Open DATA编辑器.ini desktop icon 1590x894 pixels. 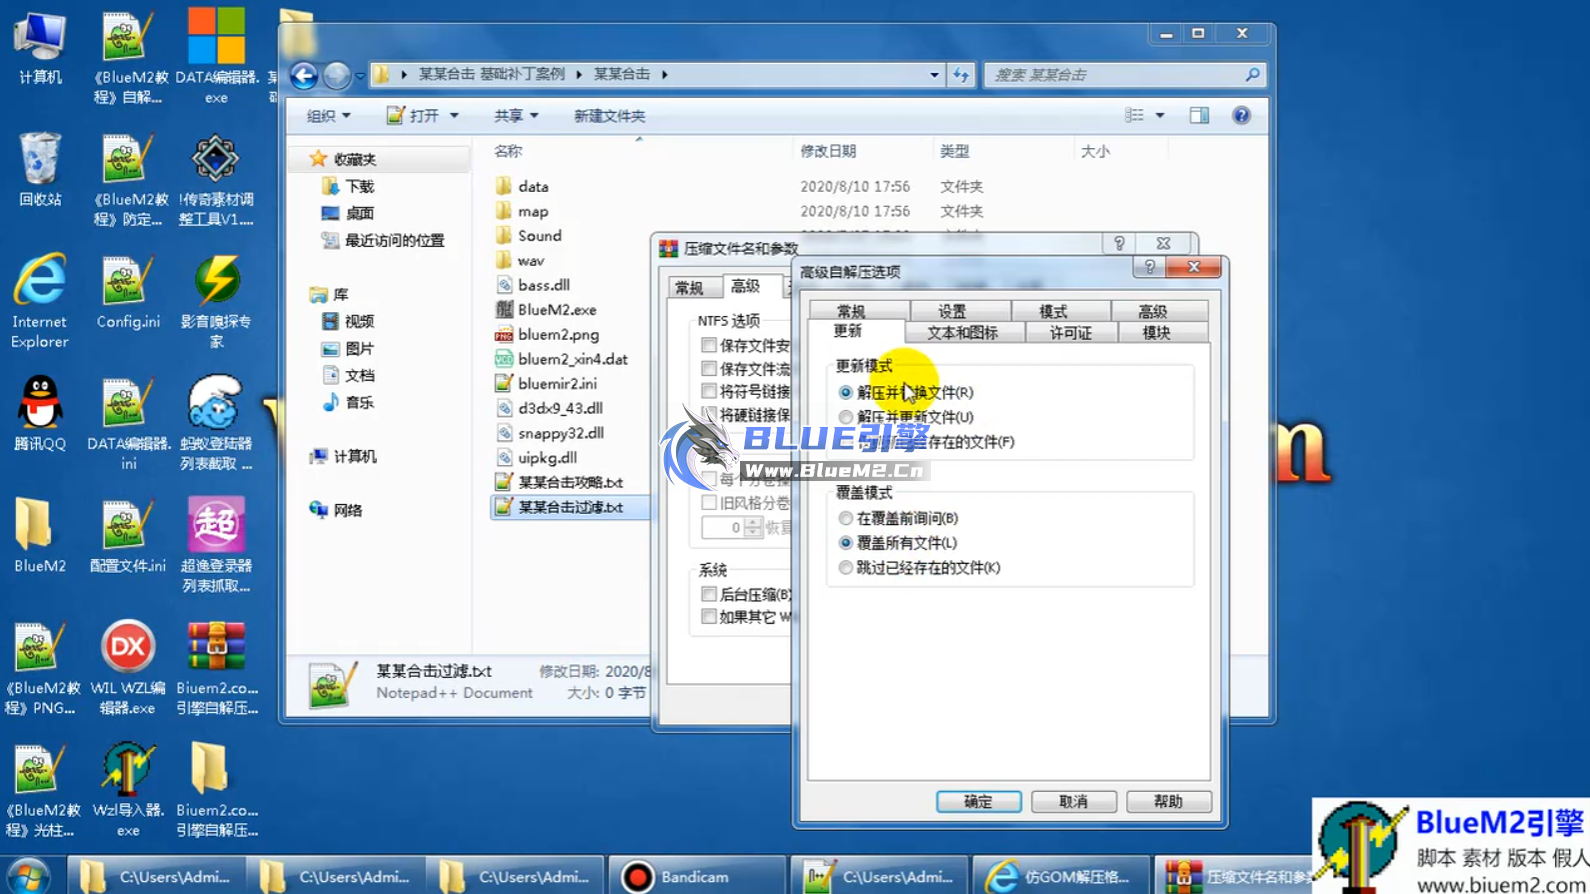coord(128,422)
